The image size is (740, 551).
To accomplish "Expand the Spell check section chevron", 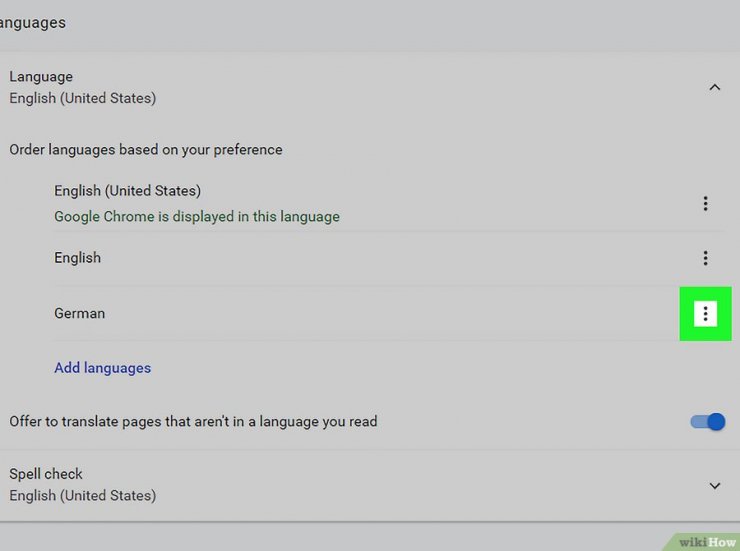I will (x=714, y=485).
